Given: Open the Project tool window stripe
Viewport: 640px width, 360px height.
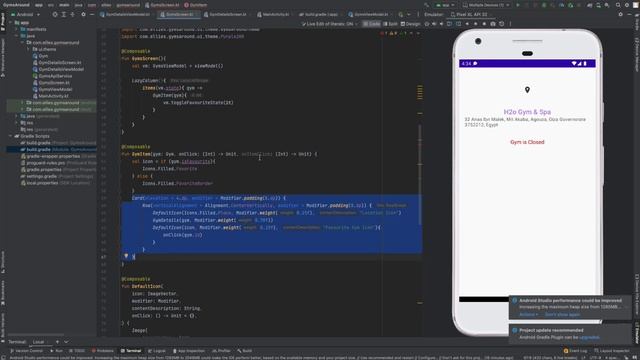Looking at the screenshot, I should click(3, 22).
